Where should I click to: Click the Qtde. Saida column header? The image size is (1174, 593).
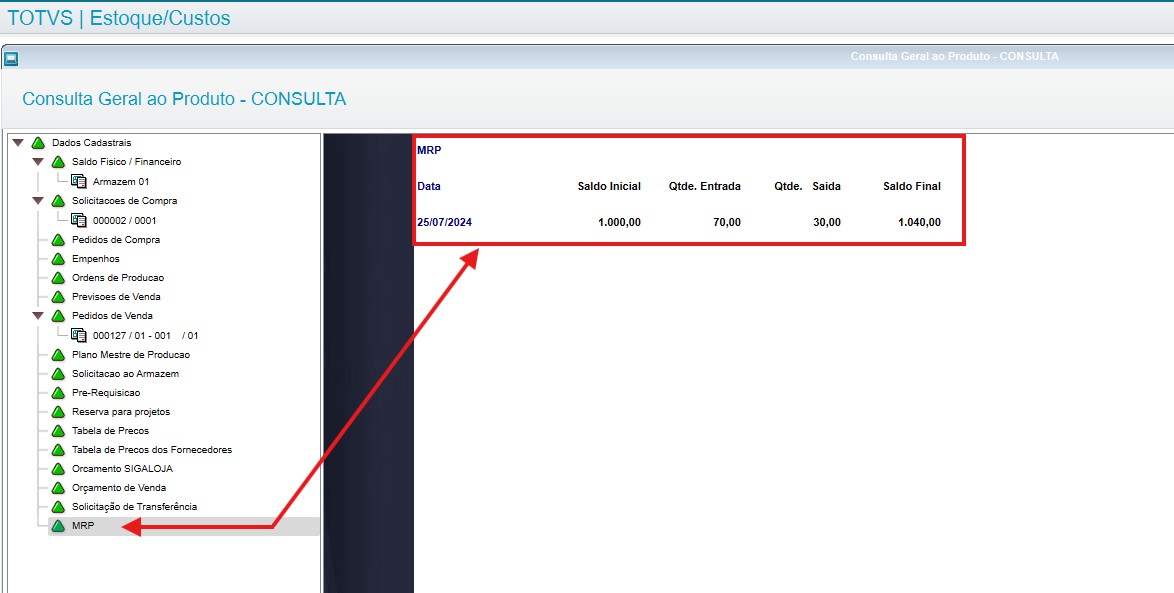pyautogui.click(x=807, y=186)
